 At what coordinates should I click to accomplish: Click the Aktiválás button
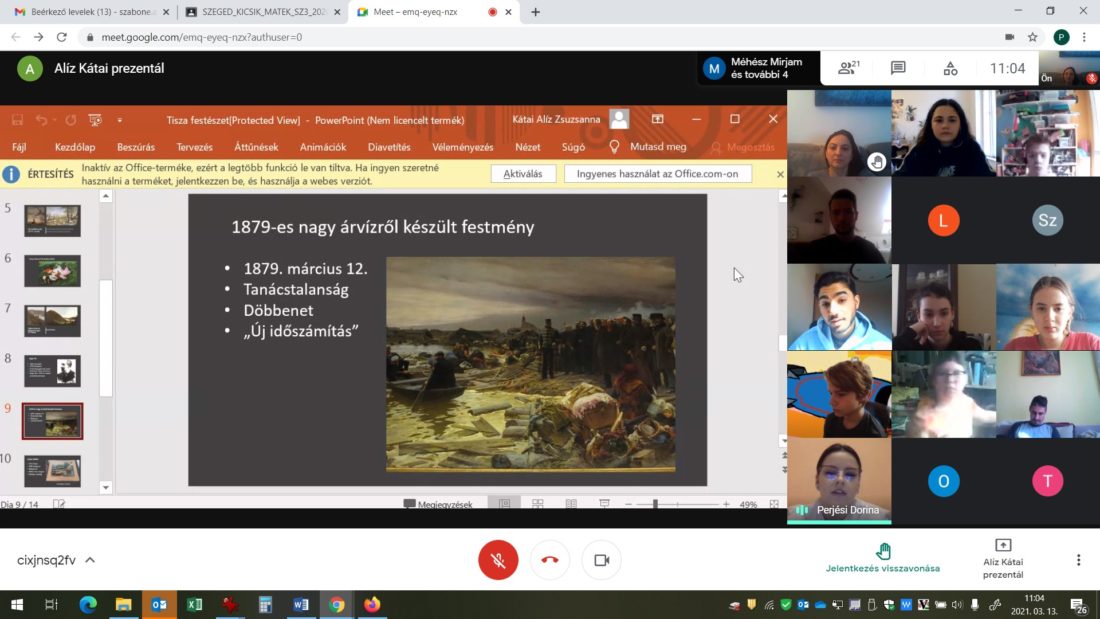point(523,174)
